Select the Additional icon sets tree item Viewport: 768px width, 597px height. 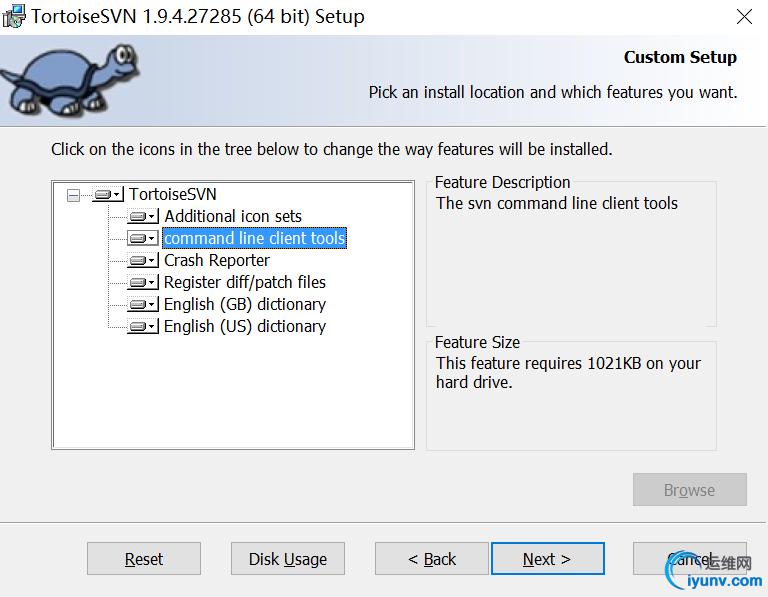(233, 216)
